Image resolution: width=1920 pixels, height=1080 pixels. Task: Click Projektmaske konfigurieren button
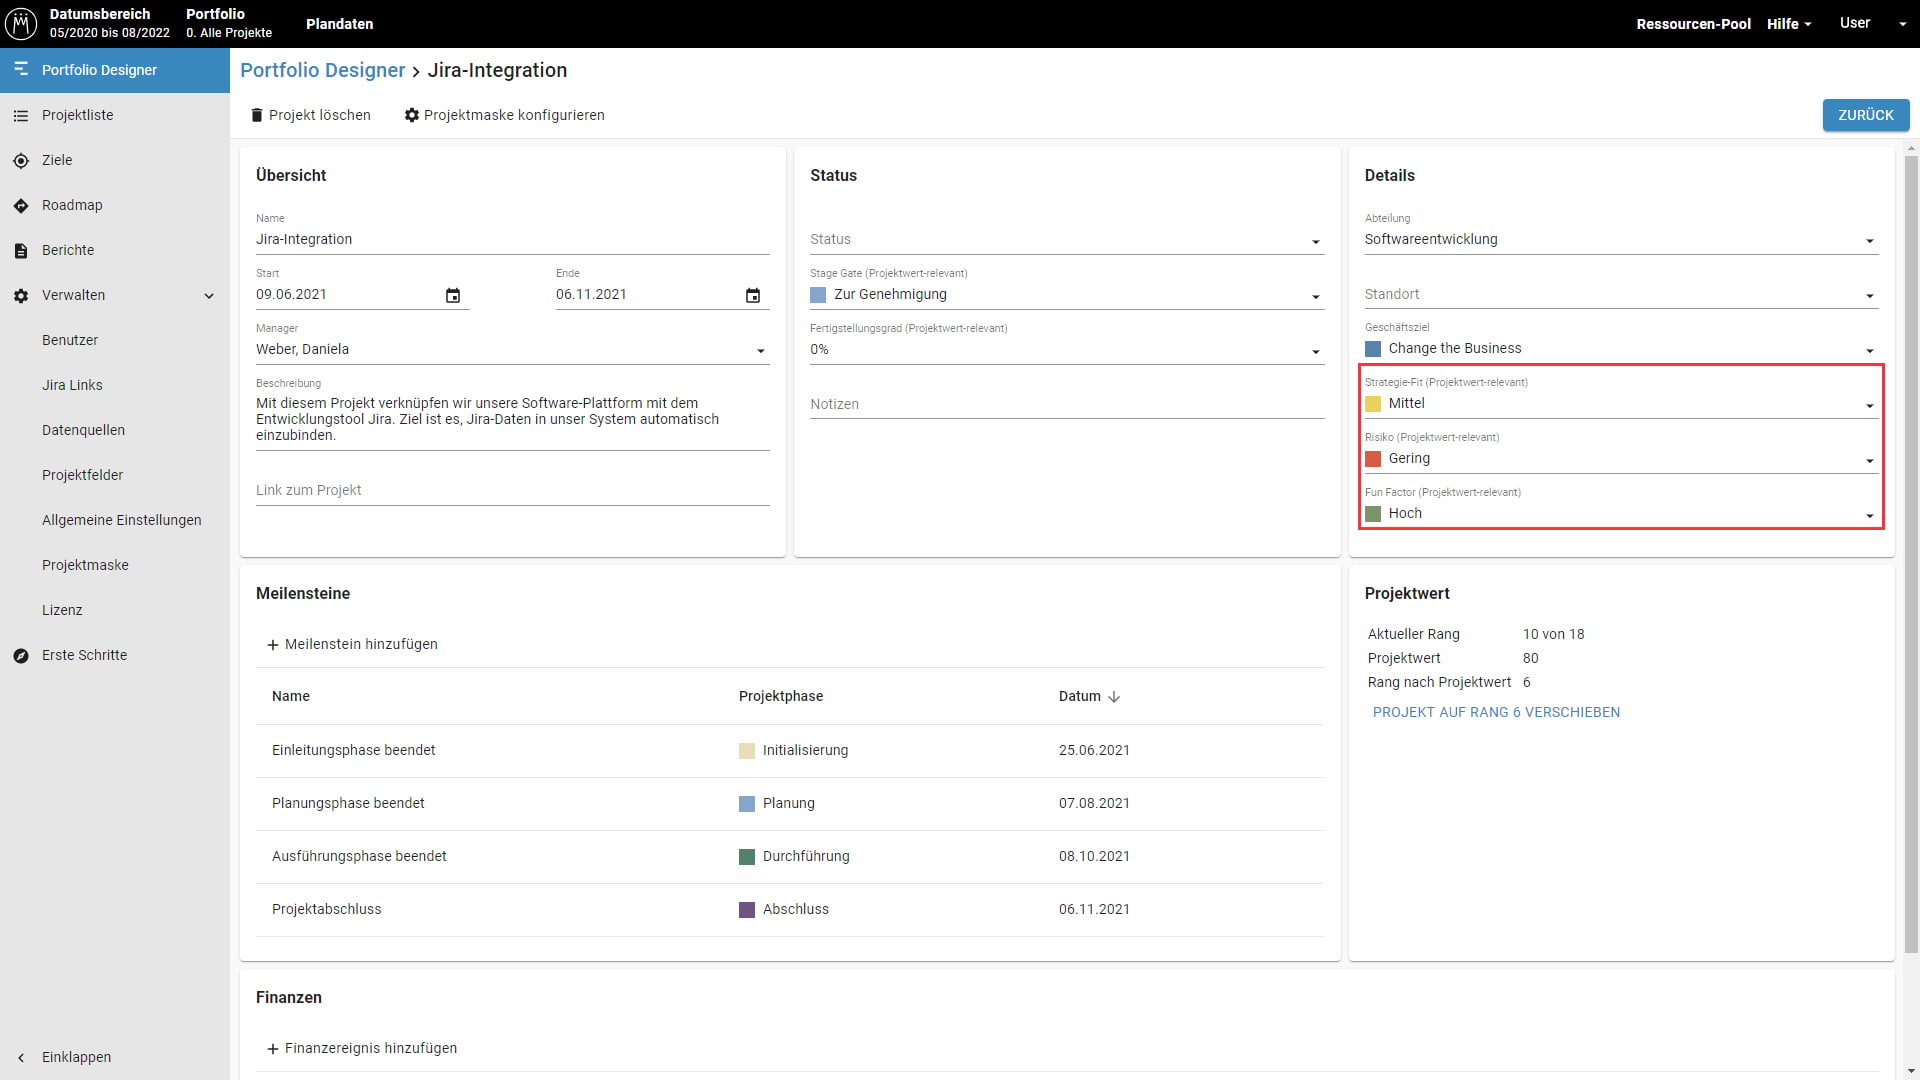pyautogui.click(x=504, y=115)
